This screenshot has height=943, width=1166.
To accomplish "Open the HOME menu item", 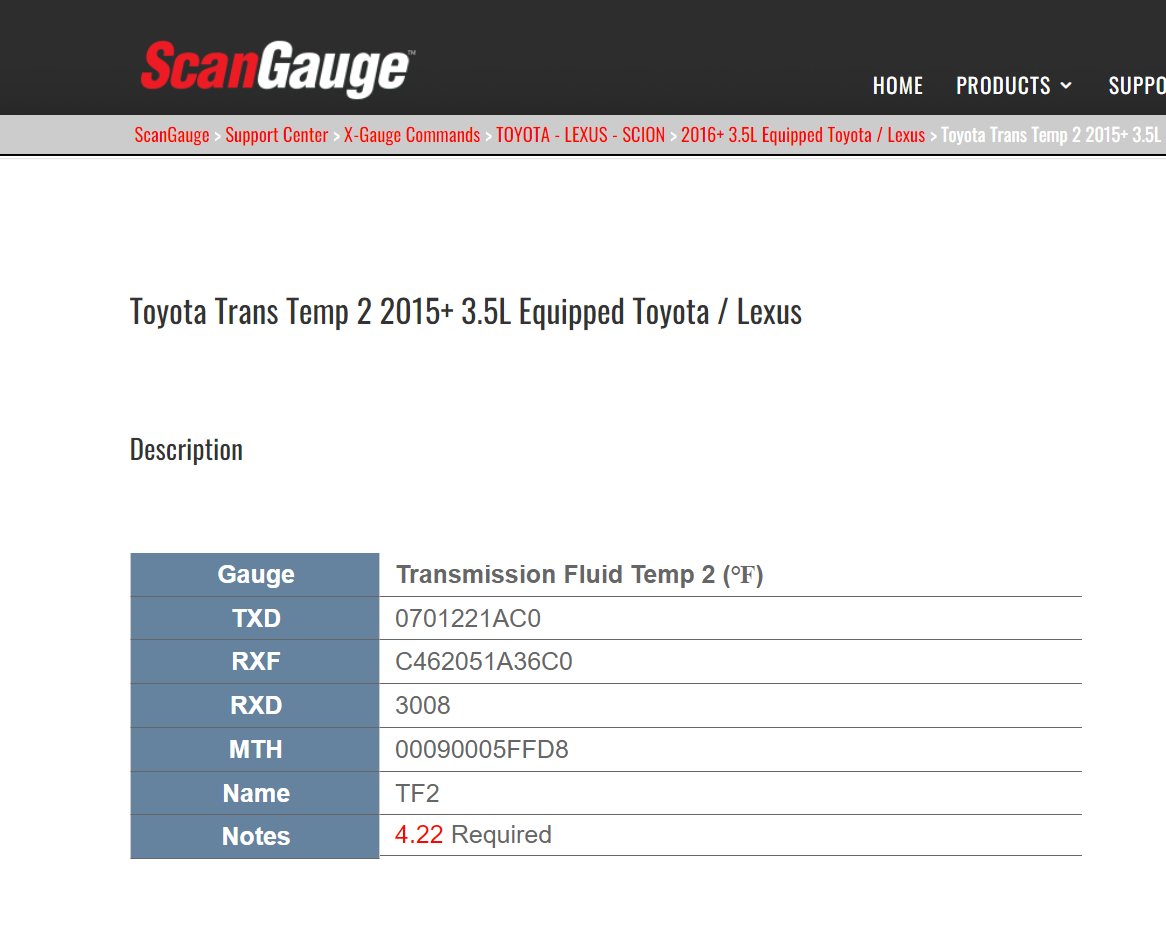I will click(898, 86).
